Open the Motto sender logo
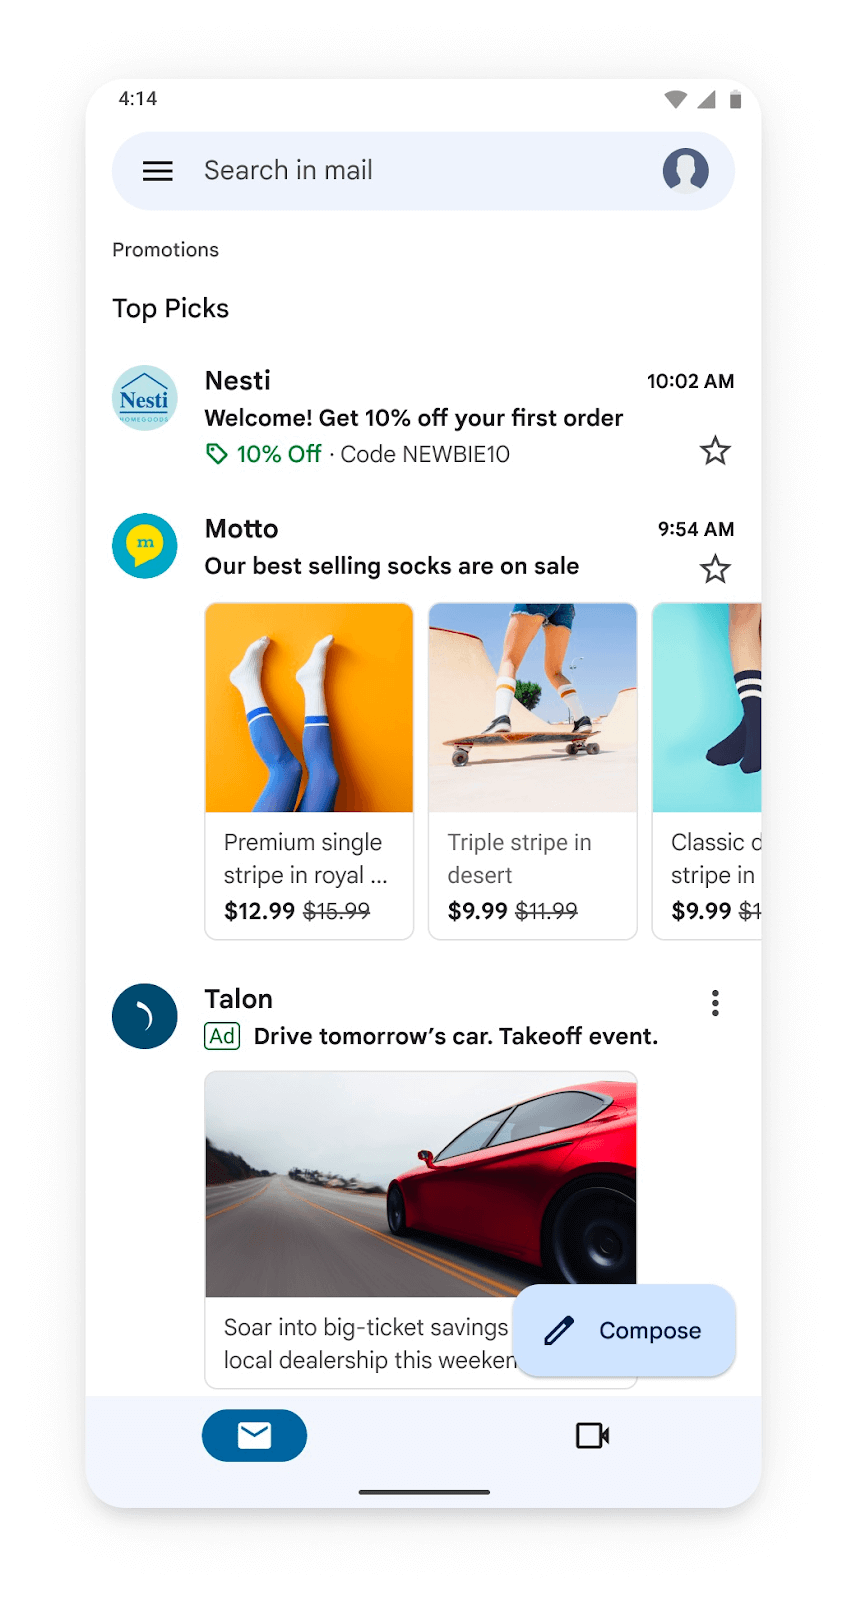Viewport: 847px width, 1600px height. (144, 546)
